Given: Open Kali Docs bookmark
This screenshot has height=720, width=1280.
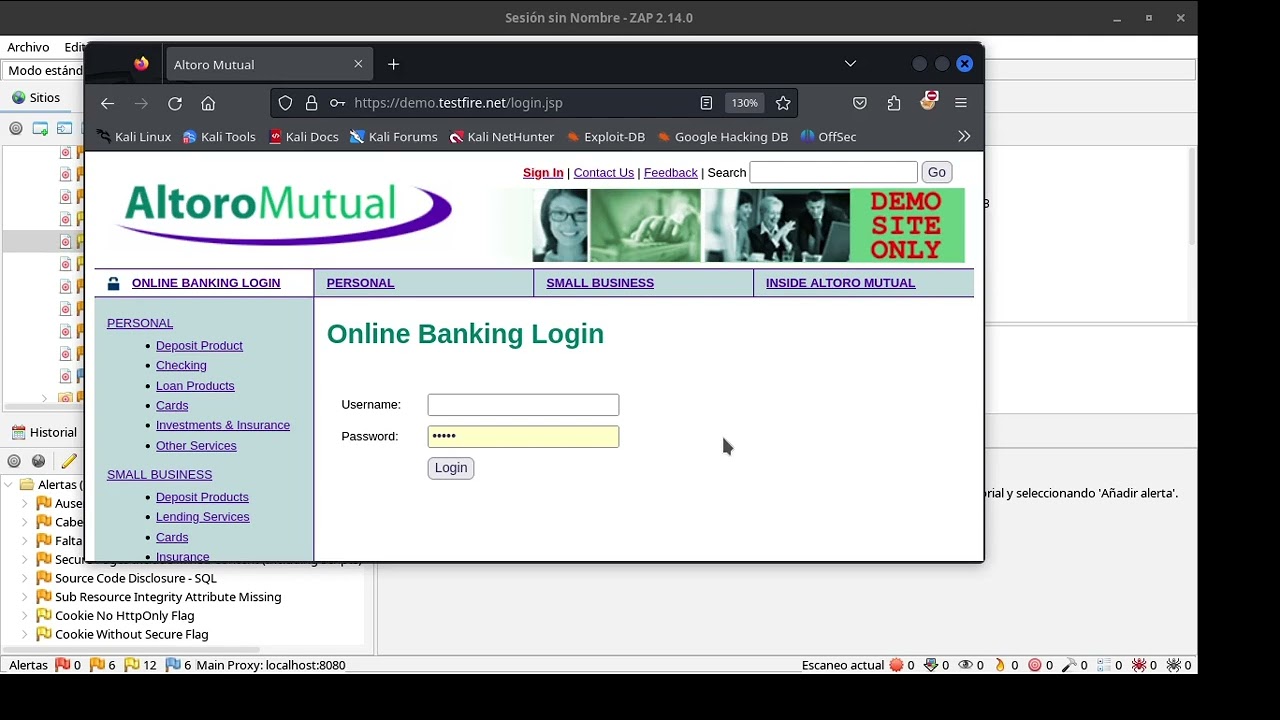Looking at the screenshot, I should point(304,136).
